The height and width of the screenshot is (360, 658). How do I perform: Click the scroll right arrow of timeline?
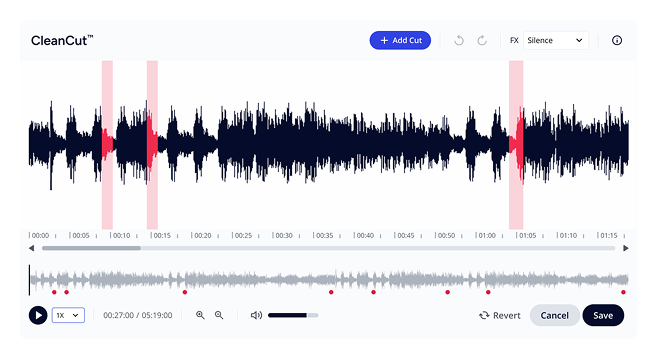tap(626, 248)
